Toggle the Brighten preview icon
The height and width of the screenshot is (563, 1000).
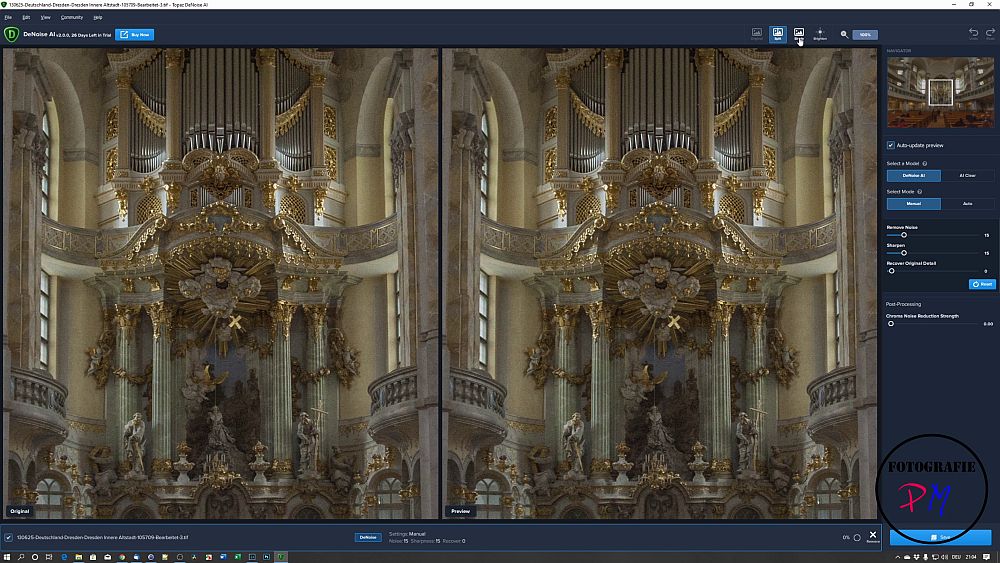820,34
